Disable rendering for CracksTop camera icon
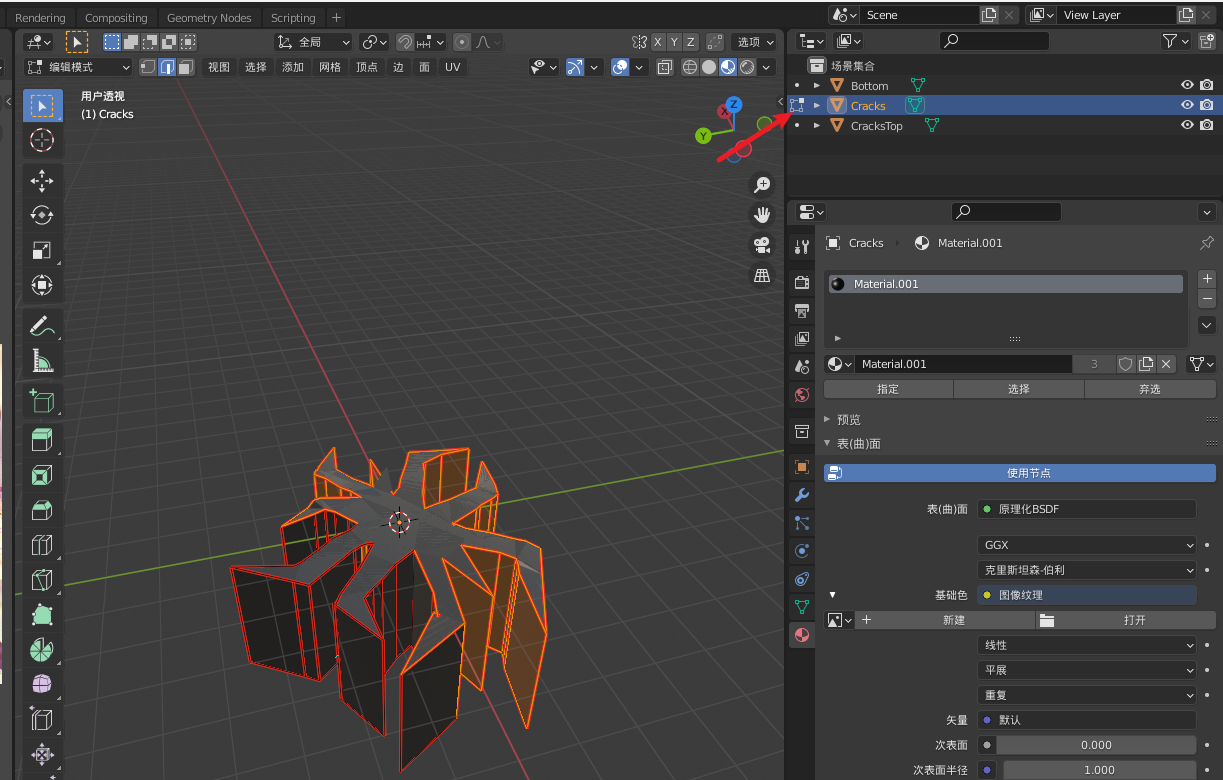The height and width of the screenshot is (780, 1223). 1207,125
